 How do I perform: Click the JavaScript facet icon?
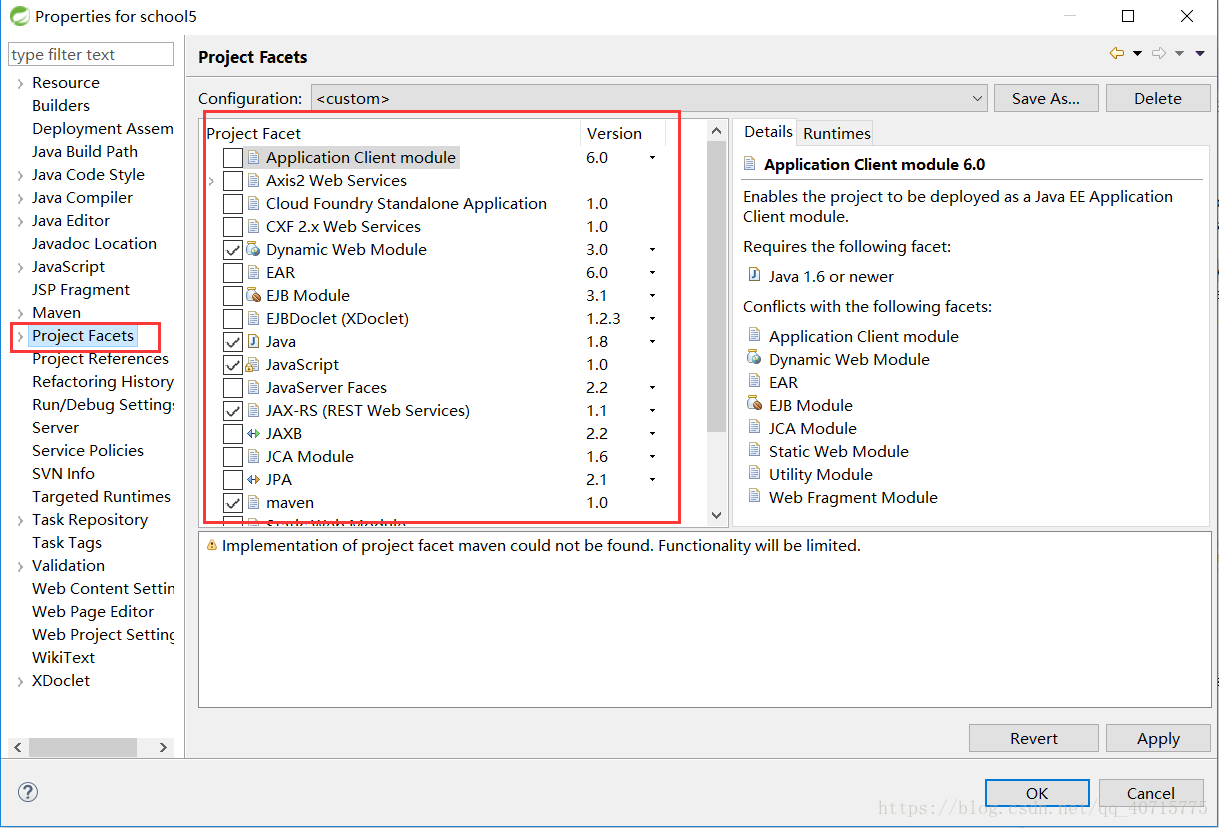[253, 364]
